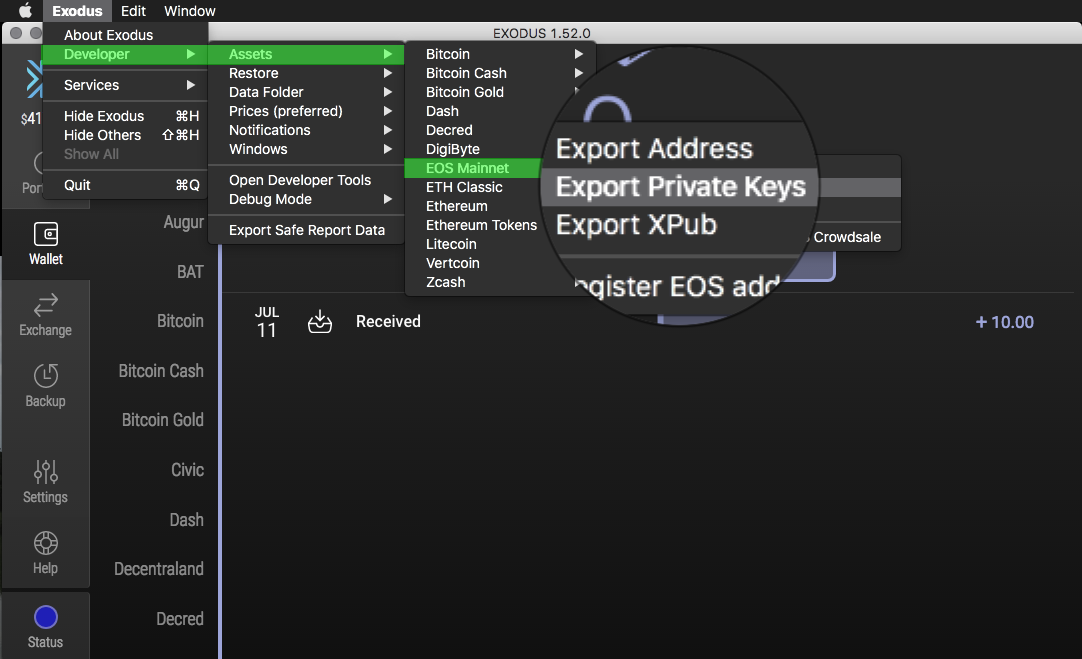Open the Assets submenu
Image resolution: width=1082 pixels, height=659 pixels.
pyautogui.click(x=306, y=54)
